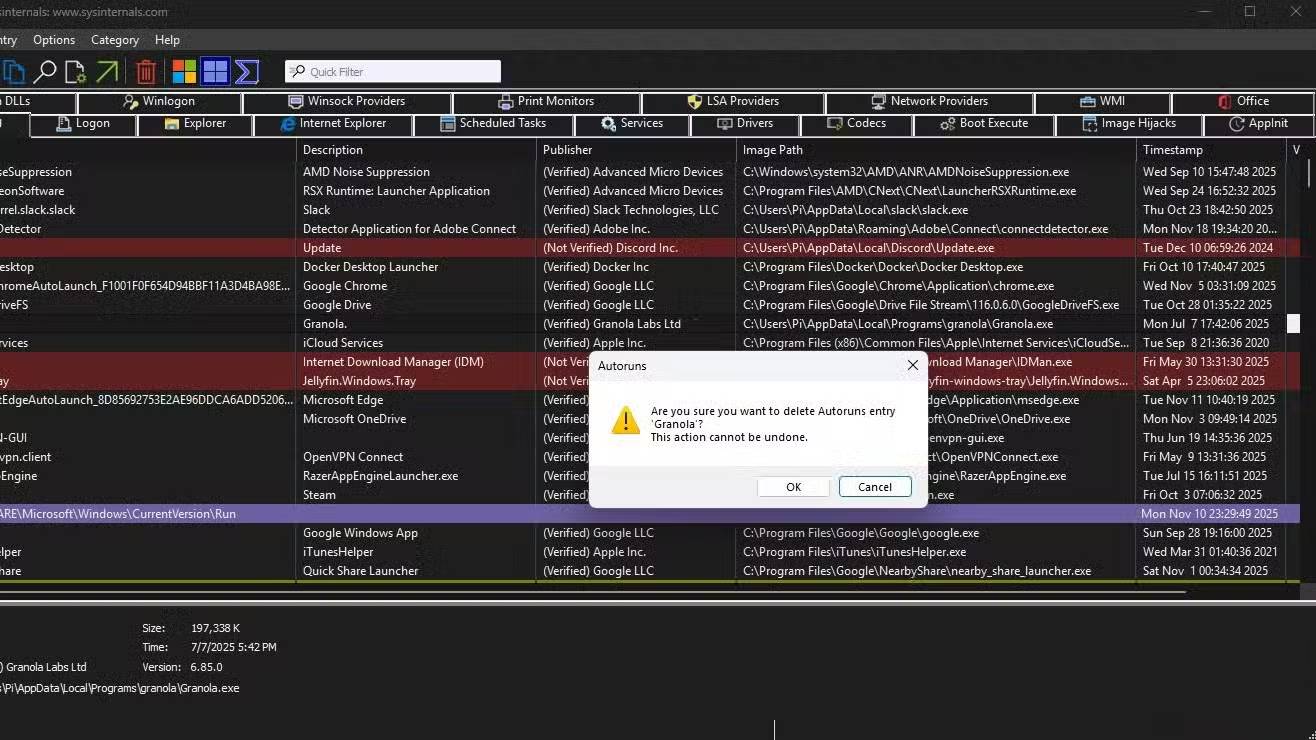This screenshot has height=740, width=1316.
Task: Click the OpenVPN Connect description cell
Action: pos(353,457)
